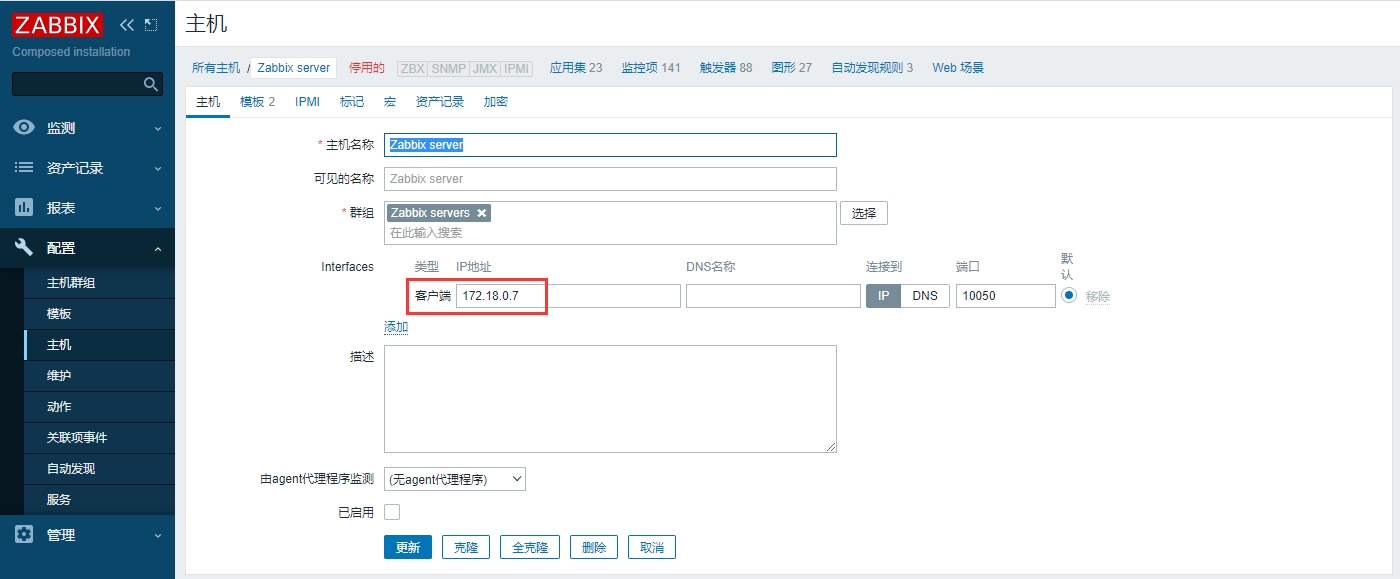Collapse the 配置 sidebar section
The height and width of the screenshot is (579, 1400).
[x=87, y=248]
